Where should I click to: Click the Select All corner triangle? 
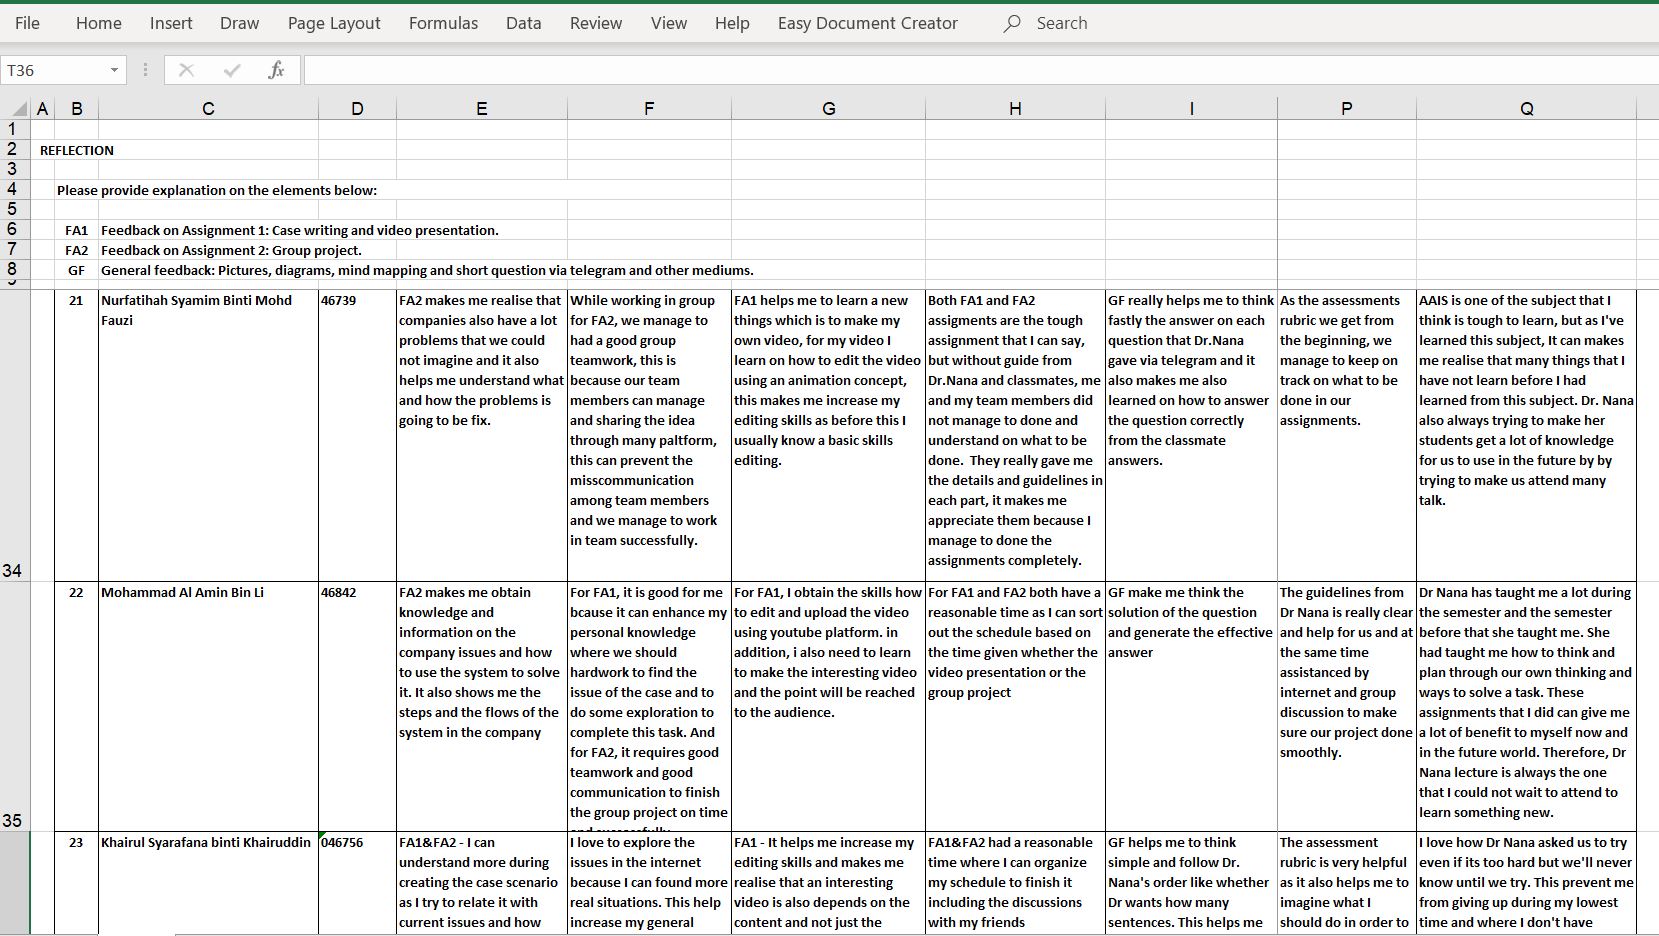pyautogui.click(x=19, y=109)
